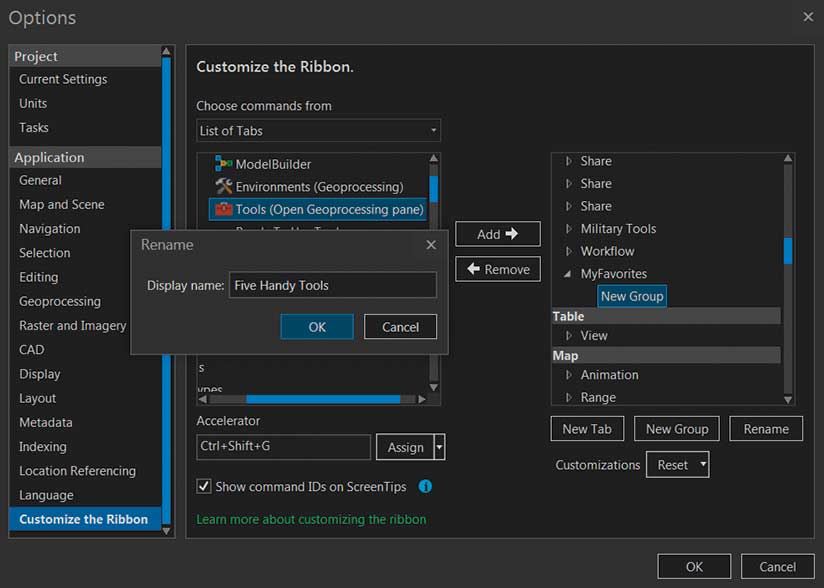Viewport: 824px width, 588px height.
Task: Collapse the MyFavorites tab node
Action: 569,274
